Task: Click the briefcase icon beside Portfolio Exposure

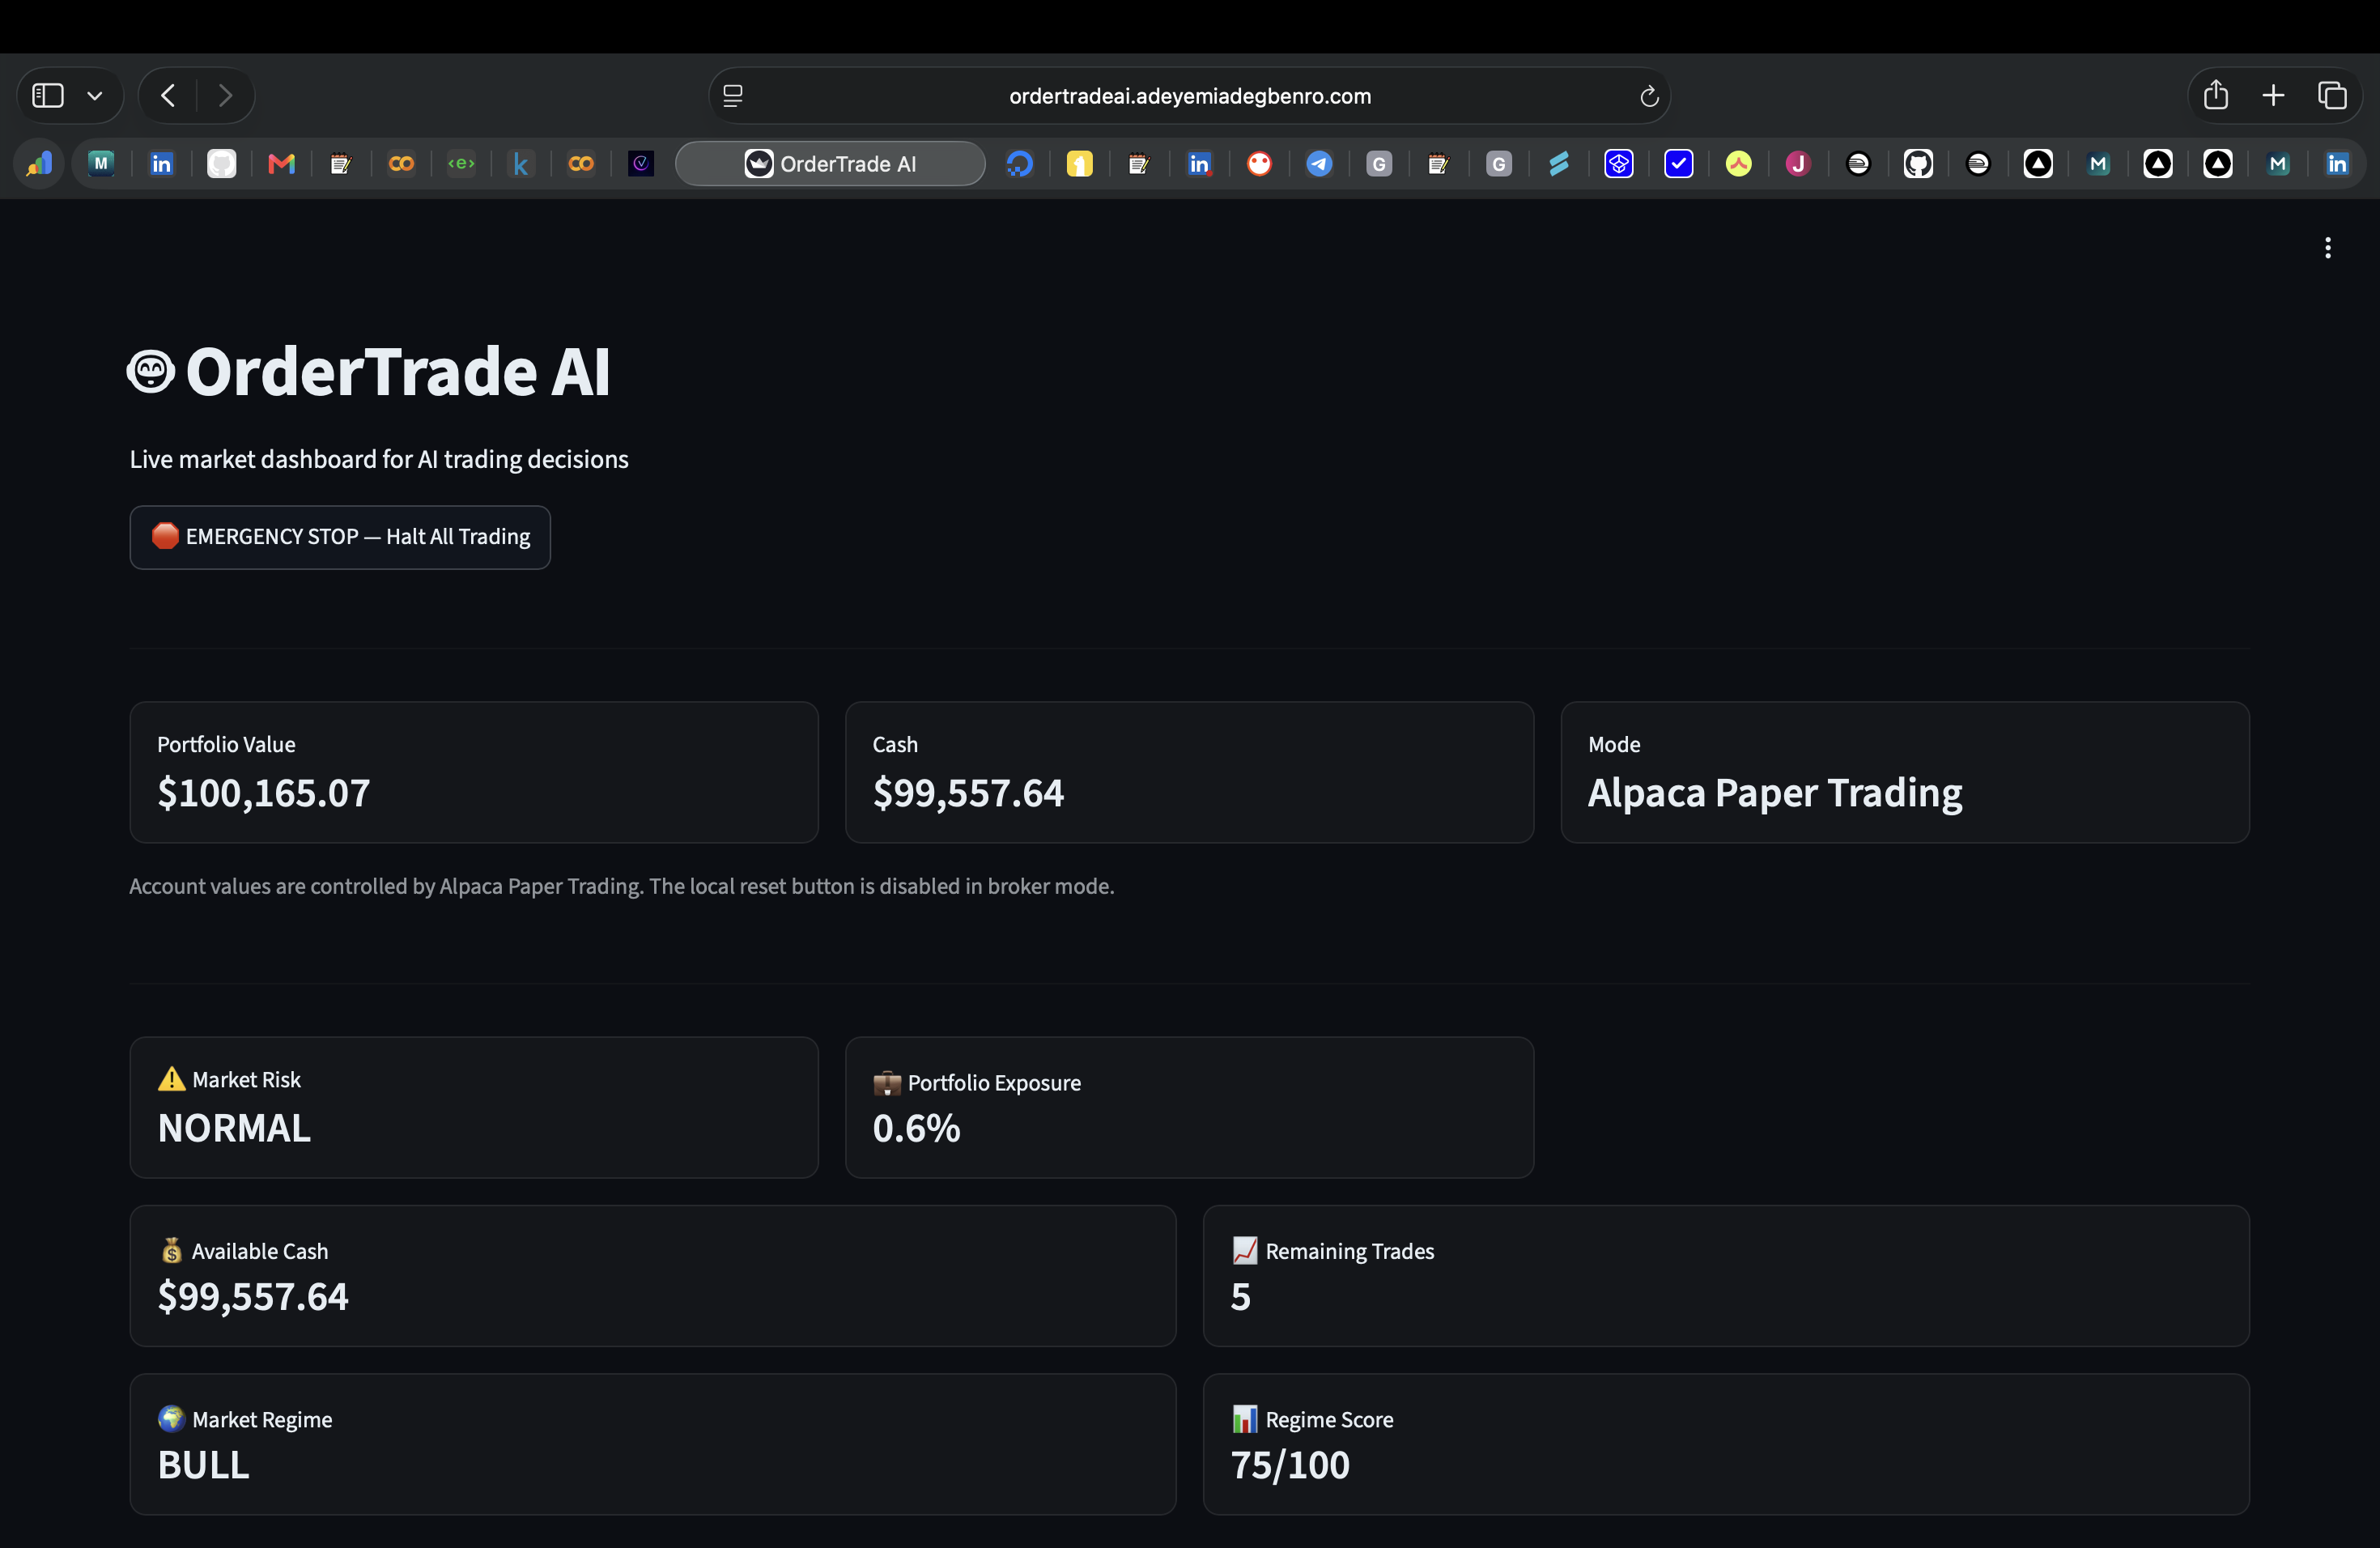Action: (887, 1083)
